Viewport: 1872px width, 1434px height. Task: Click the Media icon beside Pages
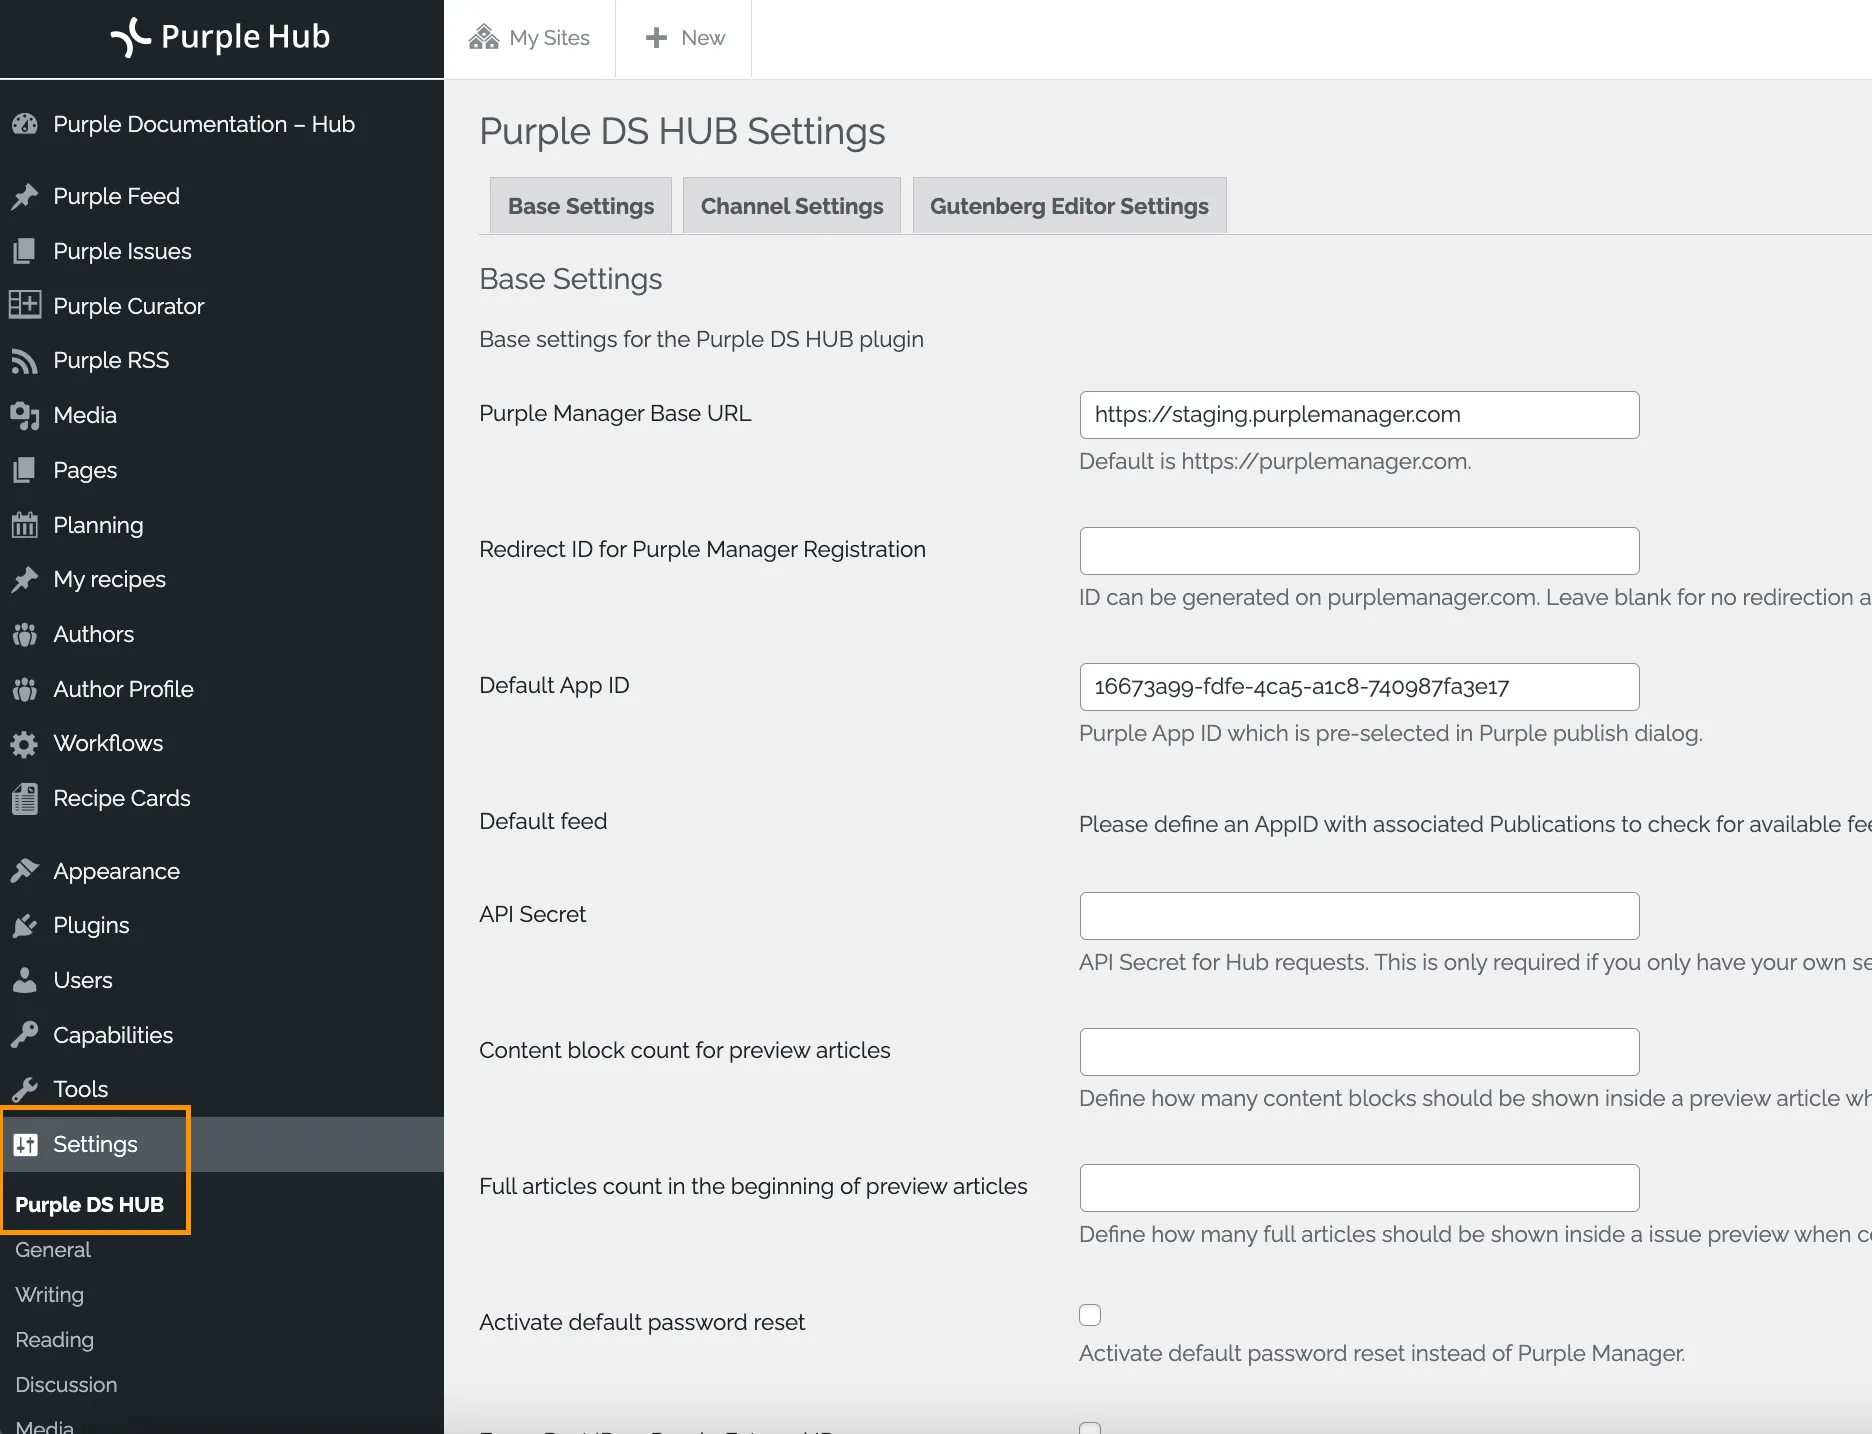(x=25, y=415)
